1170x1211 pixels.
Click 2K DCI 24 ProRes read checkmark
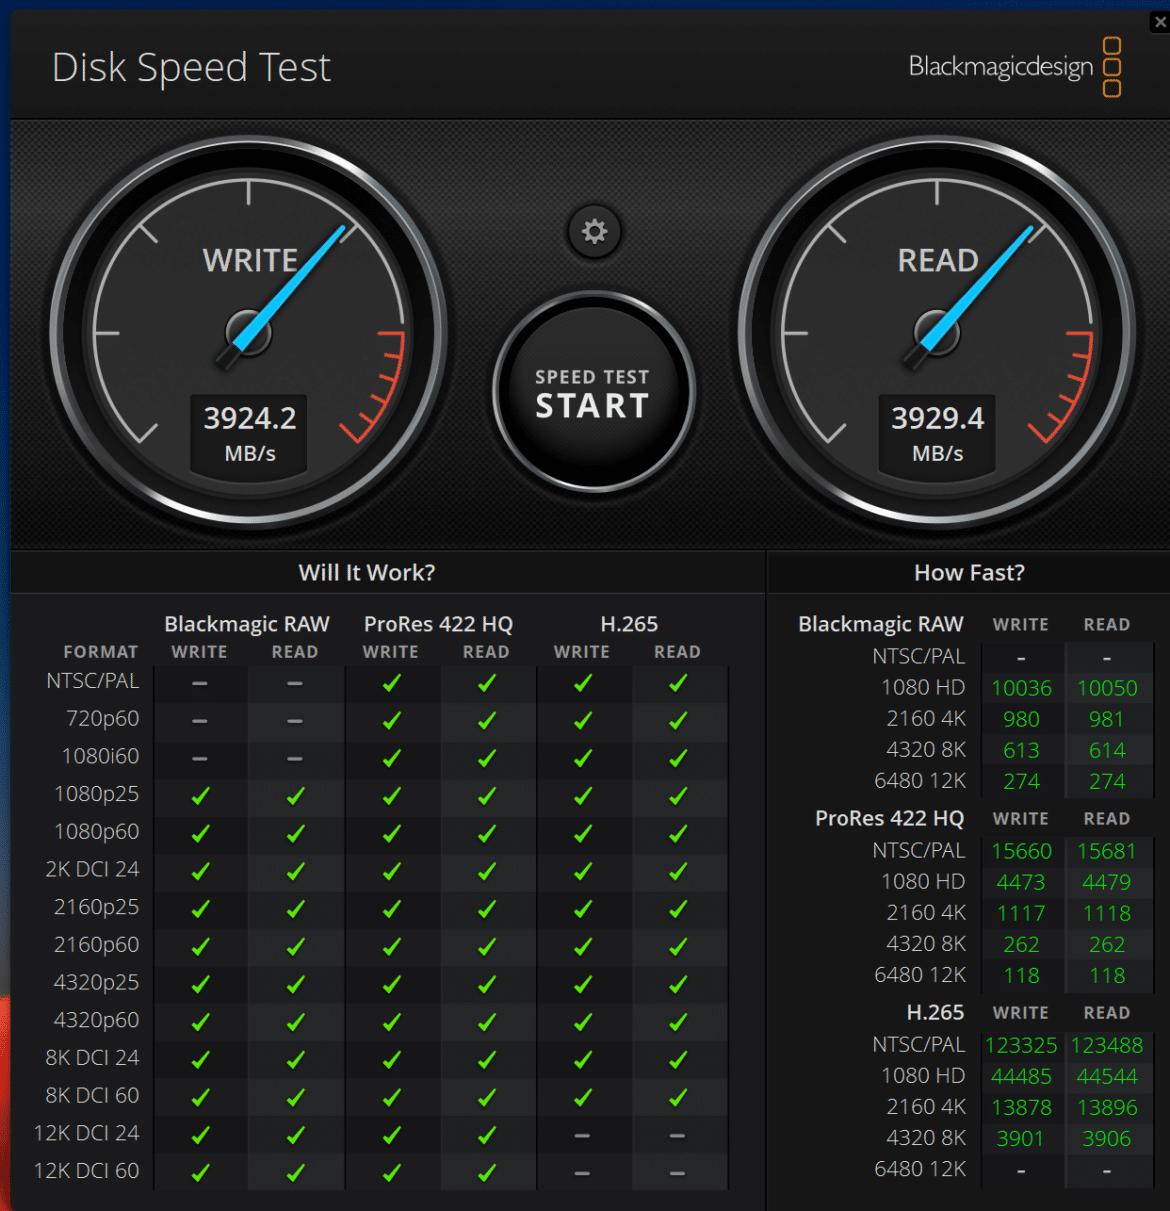click(487, 871)
